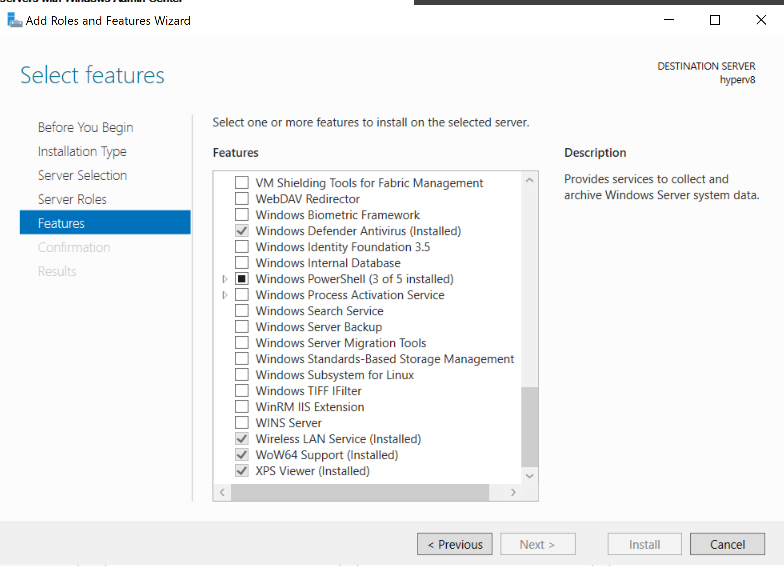This screenshot has height=566, width=784.
Task: Open the Server Roles step
Action: 72,200
